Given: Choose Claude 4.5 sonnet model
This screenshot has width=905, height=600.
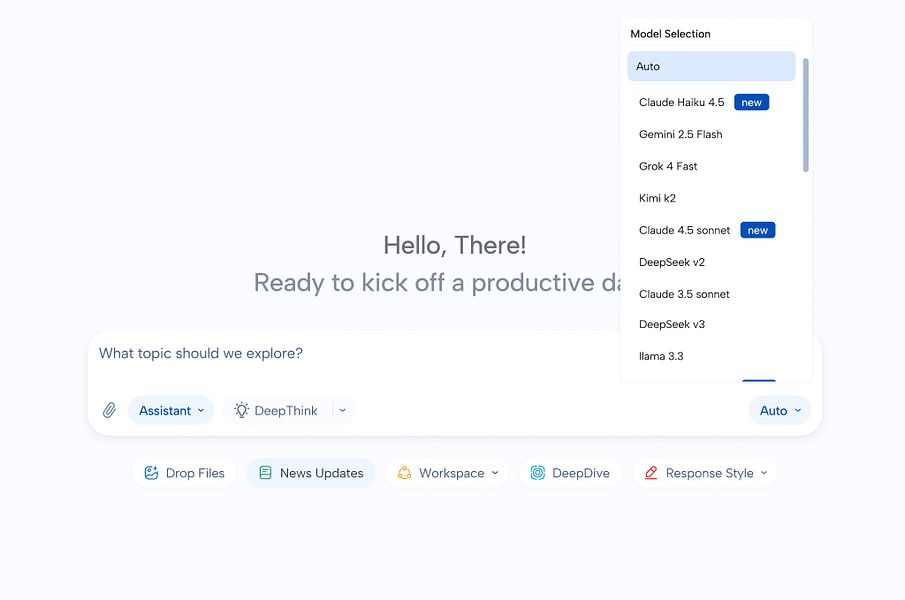Looking at the screenshot, I should [x=711, y=230].
